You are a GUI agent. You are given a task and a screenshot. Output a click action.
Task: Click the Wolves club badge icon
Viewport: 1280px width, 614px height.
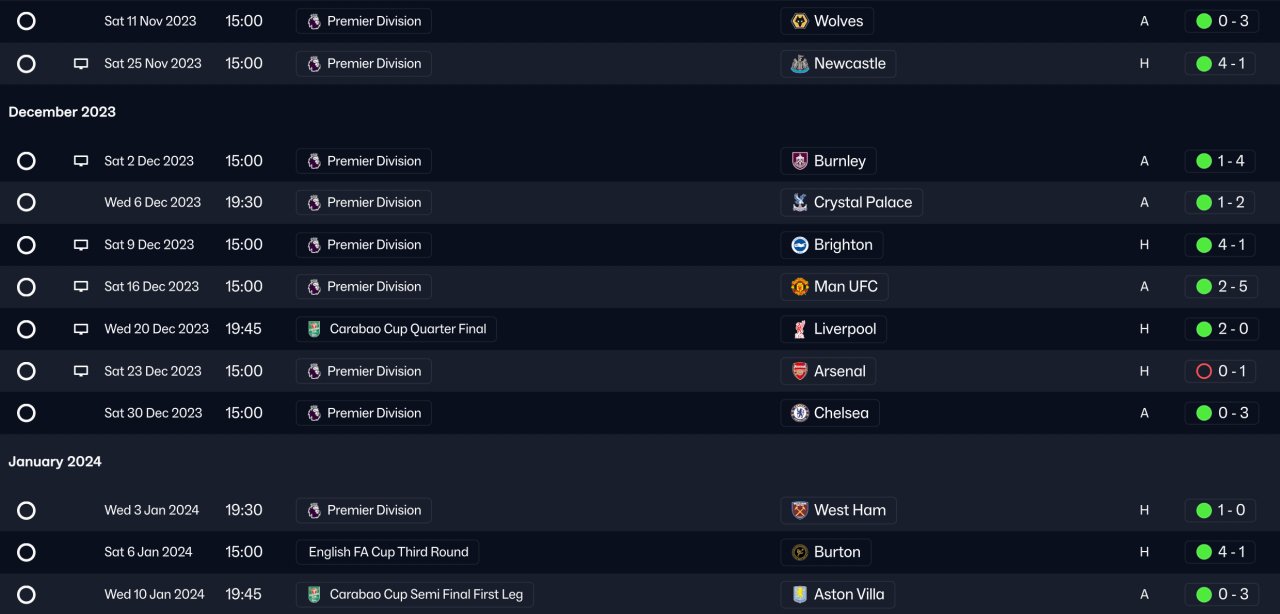(x=800, y=21)
